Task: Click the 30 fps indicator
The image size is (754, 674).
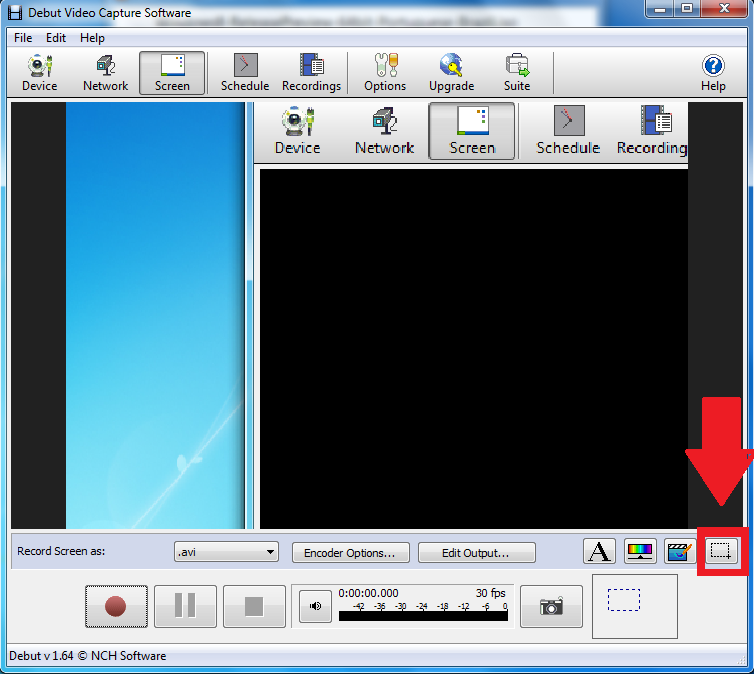Action: point(490,593)
